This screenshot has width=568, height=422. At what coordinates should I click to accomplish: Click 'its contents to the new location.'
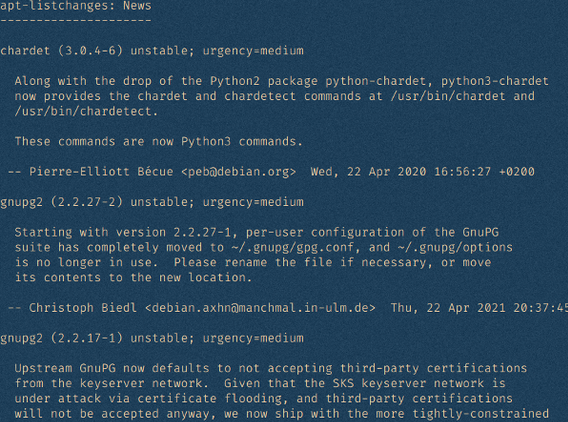133,277
